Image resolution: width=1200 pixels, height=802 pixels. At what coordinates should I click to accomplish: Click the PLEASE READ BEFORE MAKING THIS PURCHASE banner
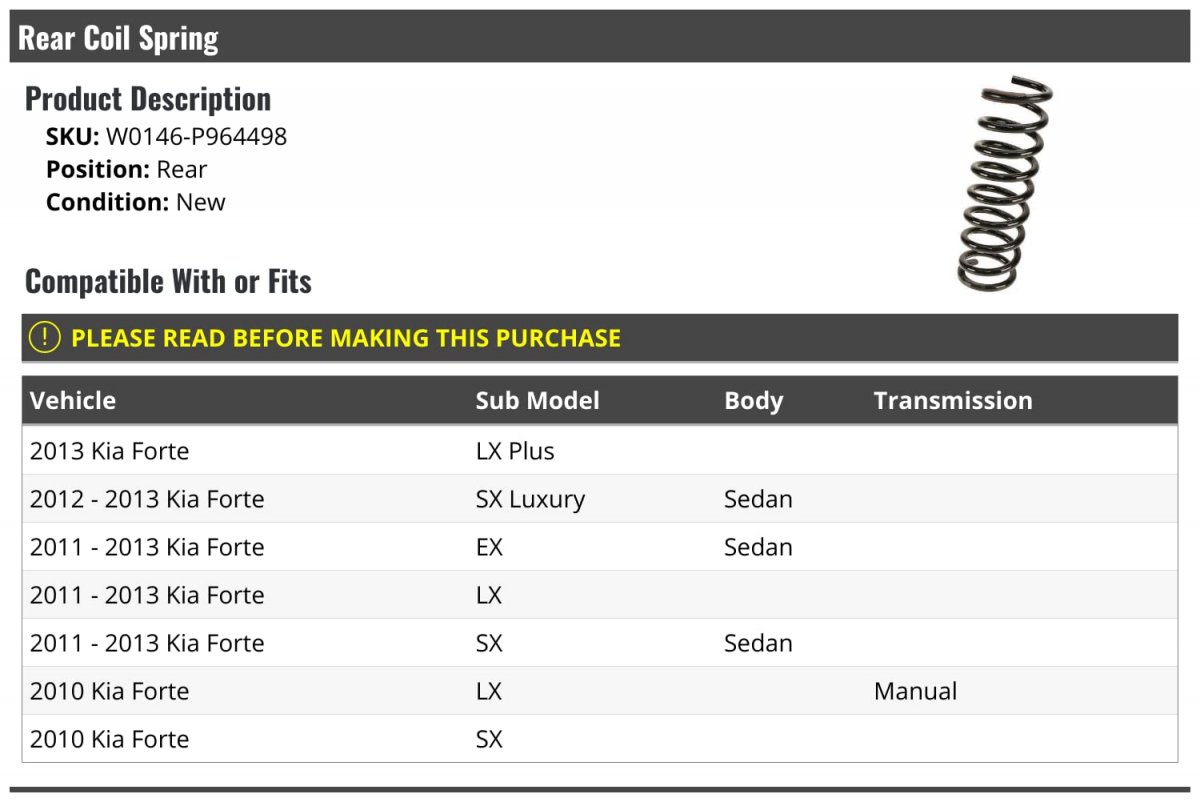[x=600, y=338]
